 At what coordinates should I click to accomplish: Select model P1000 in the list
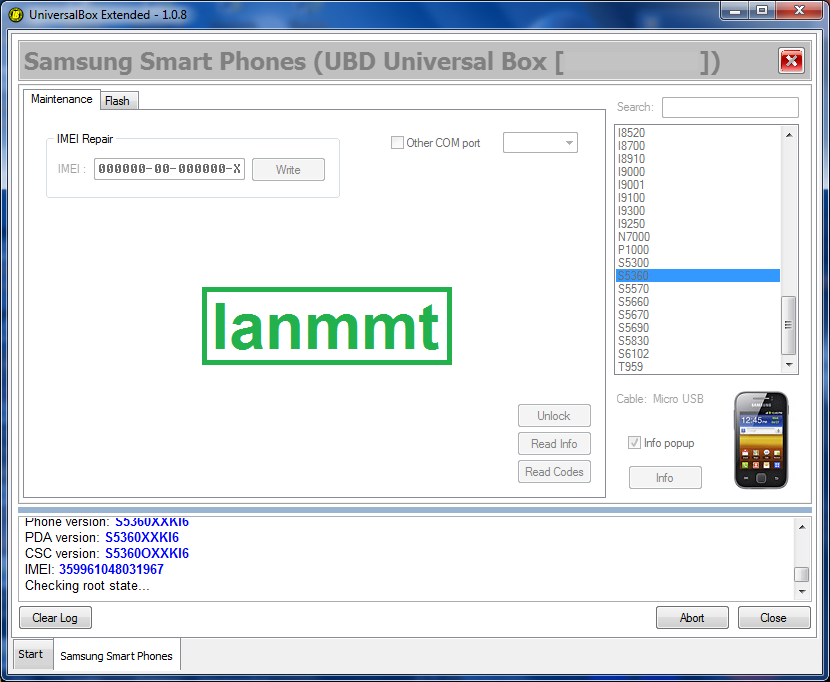coord(698,249)
